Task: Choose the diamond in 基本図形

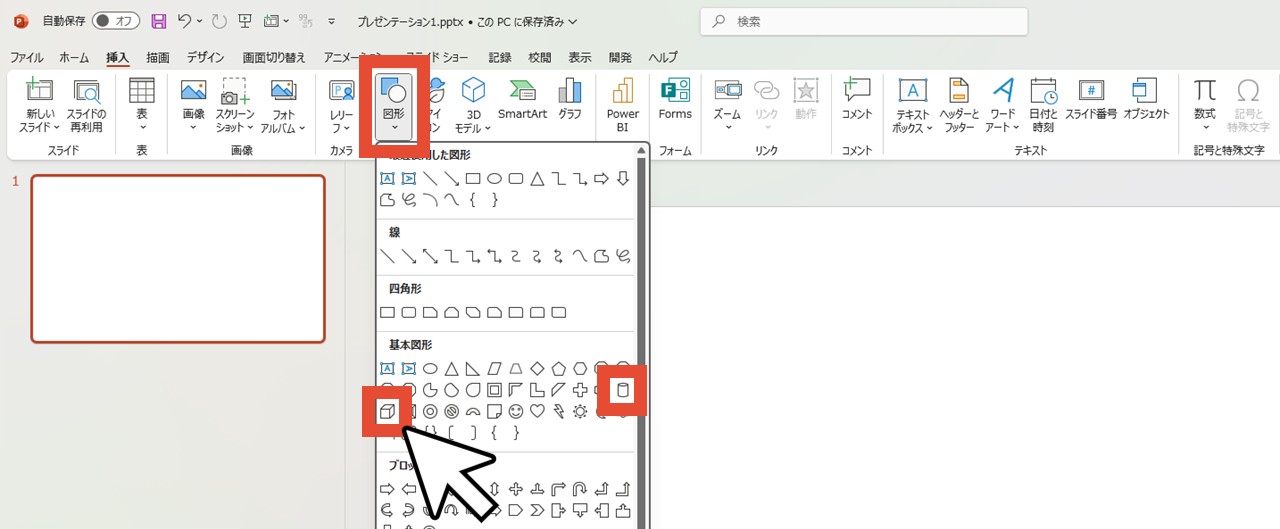Action: 537,368
